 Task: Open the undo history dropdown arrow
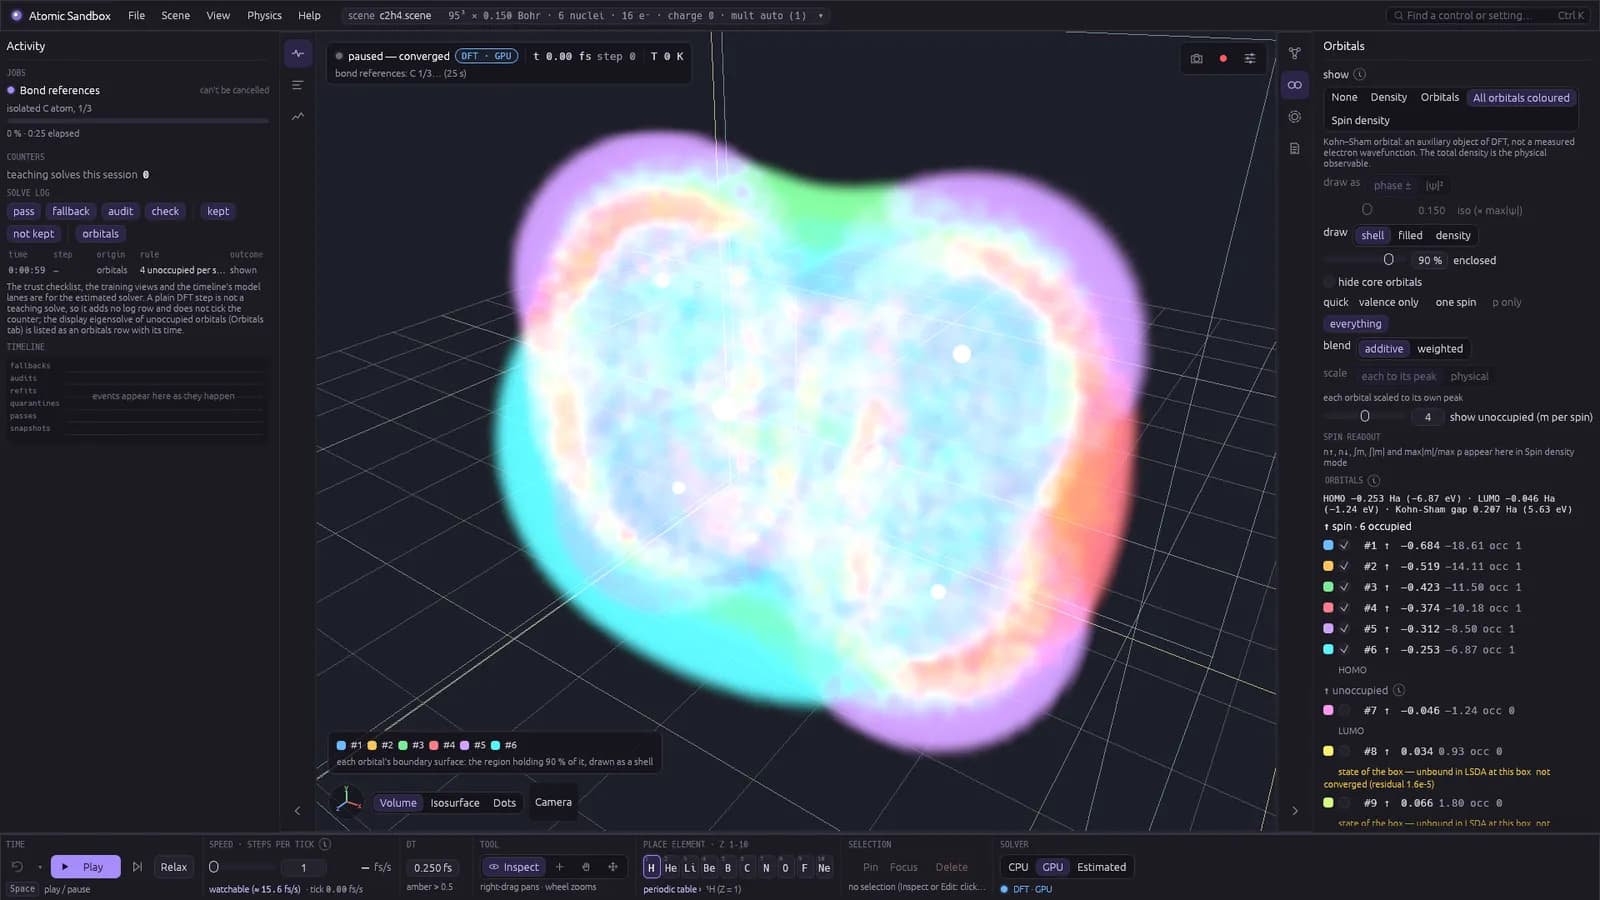pyautogui.click(x=40, y=867)
